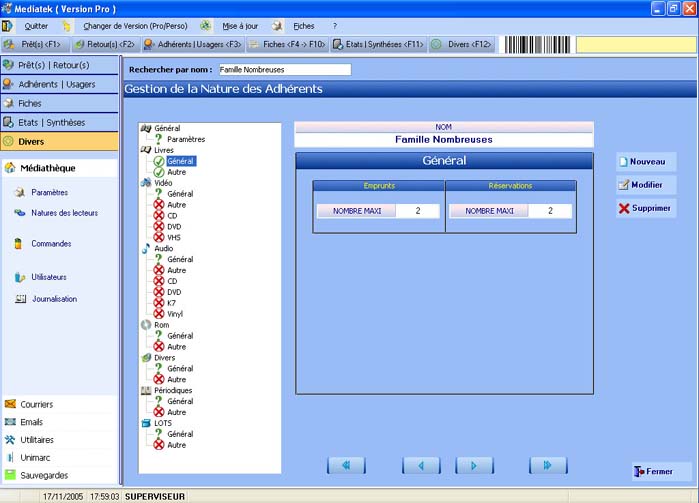Click the Modifier button

click(x=646, y=185)
